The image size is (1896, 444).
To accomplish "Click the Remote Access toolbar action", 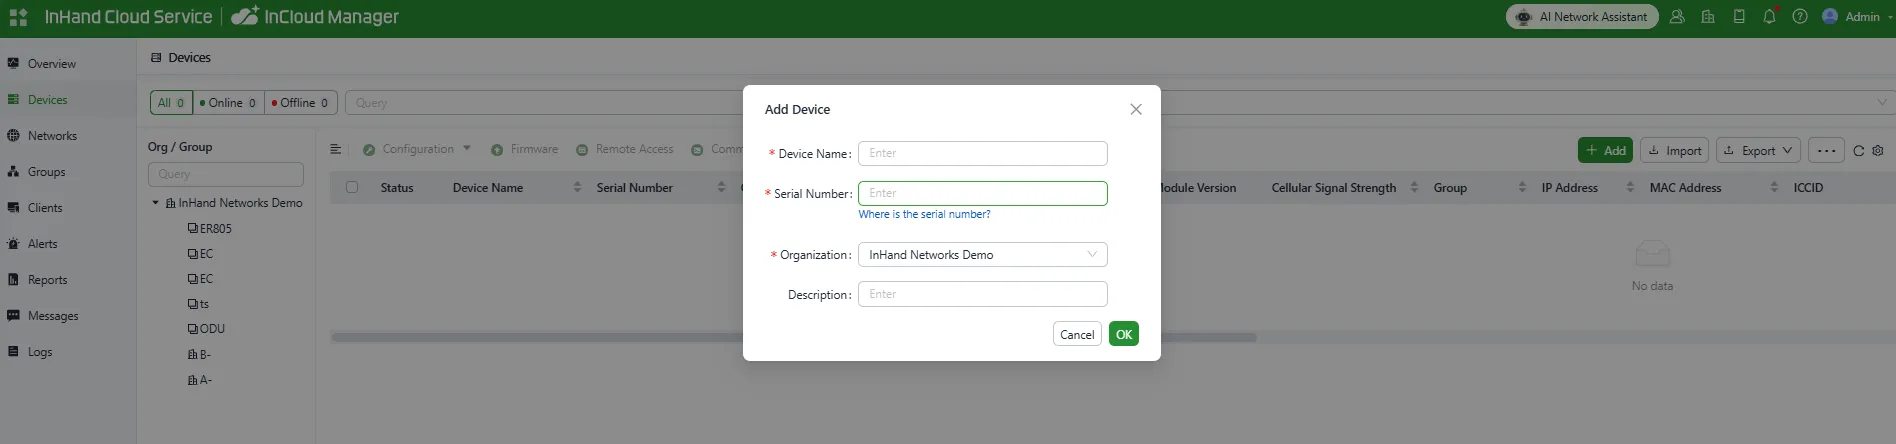I will click(x=625, y=149).
